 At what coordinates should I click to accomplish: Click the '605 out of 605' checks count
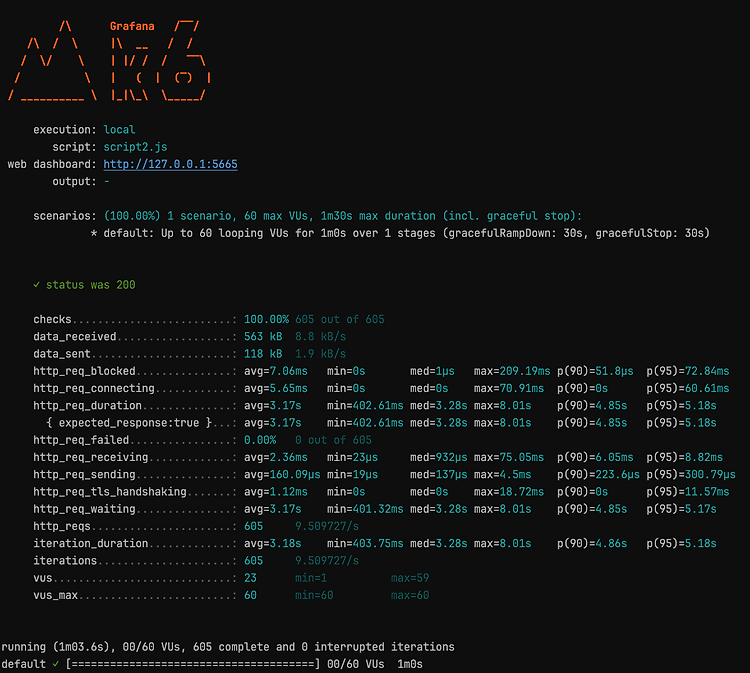(x=340, y=320)
